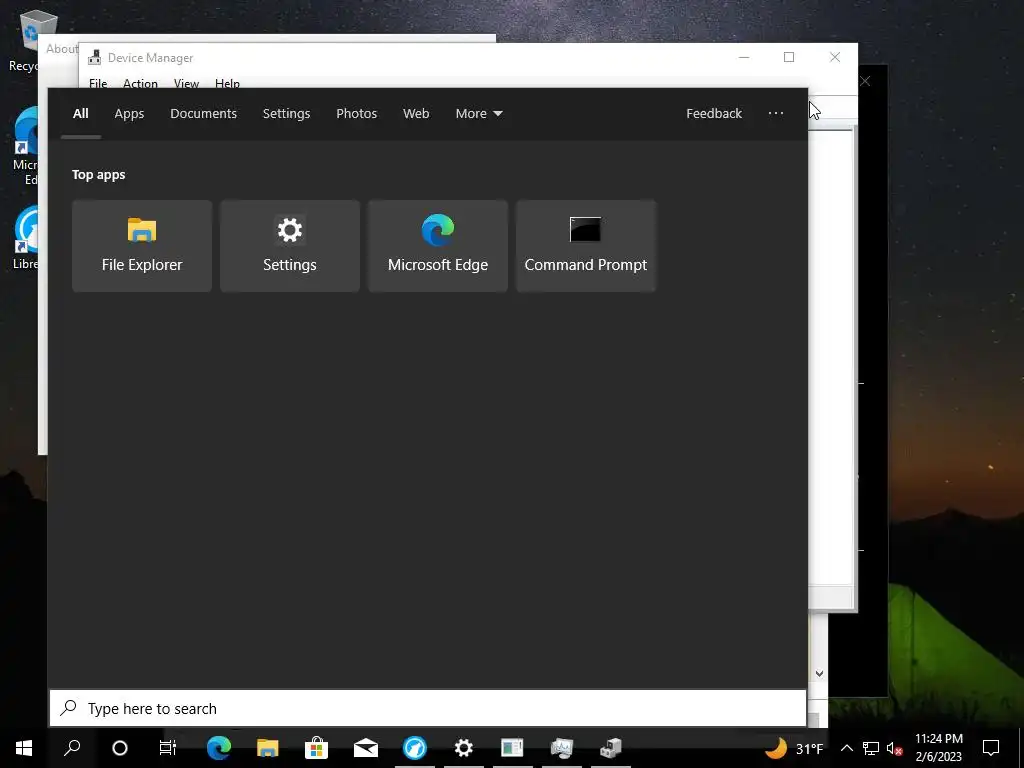Open Action menu in Device Manager
The width and height of the screenshot is (1024, 768).
[140, 83]
